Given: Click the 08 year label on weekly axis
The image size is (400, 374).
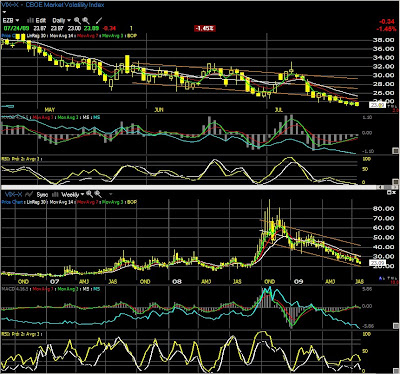Looking at the screenshot, I should 177,282.
